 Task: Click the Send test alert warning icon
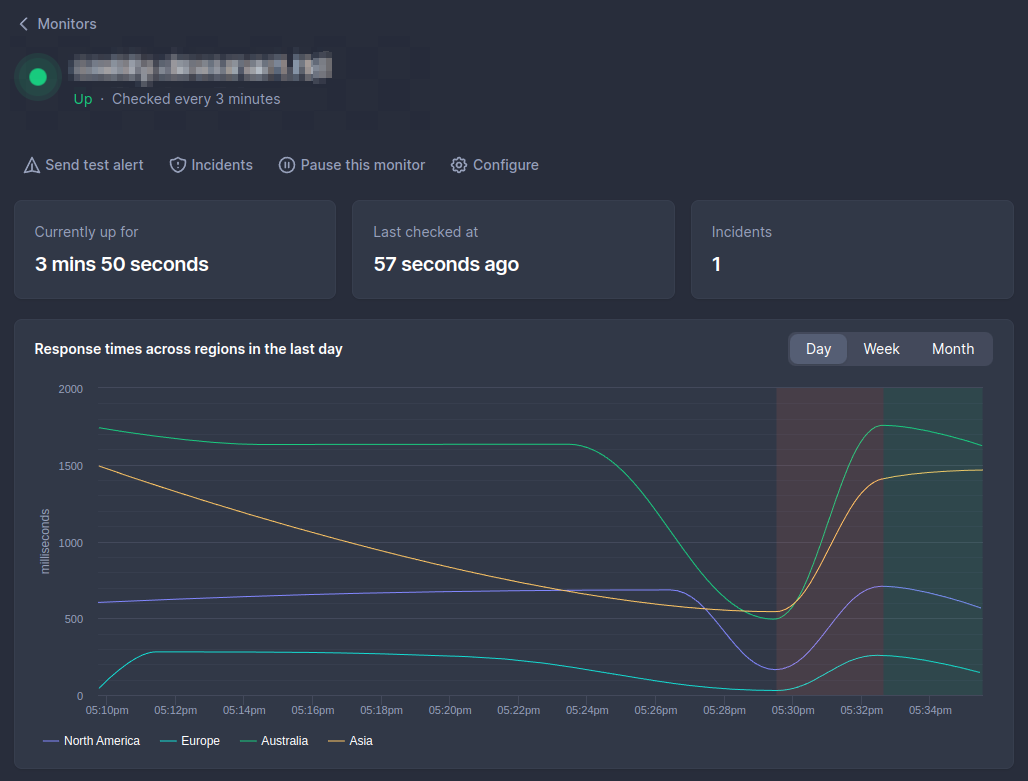31,165
